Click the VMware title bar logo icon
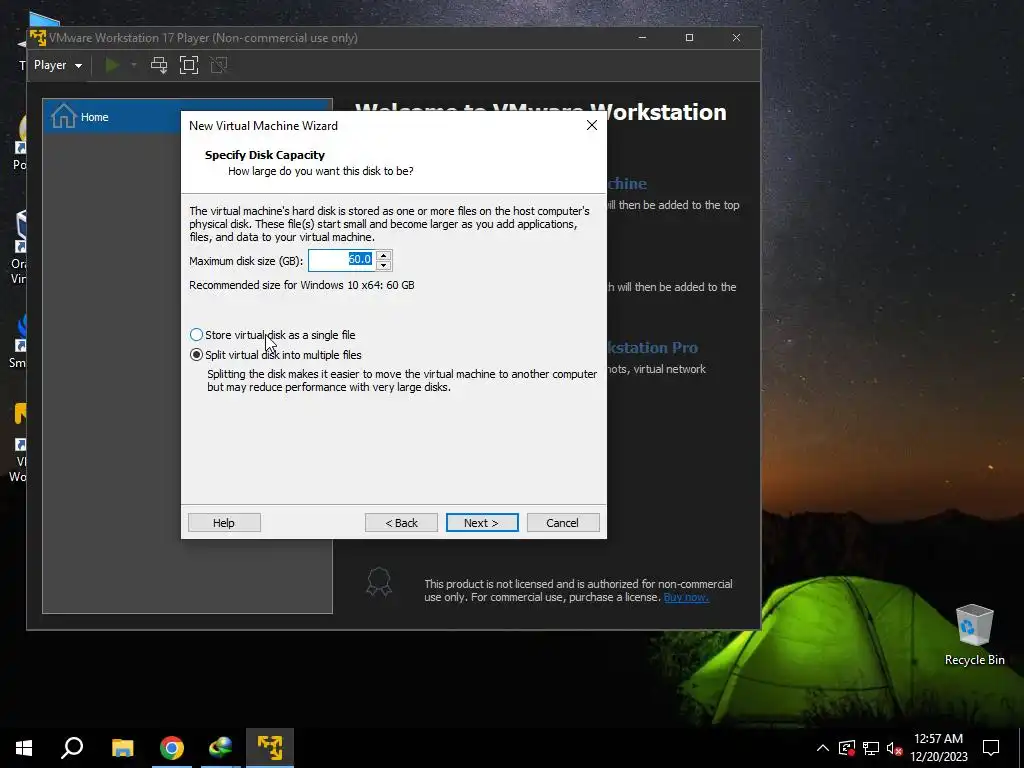Screen dimensions: 1024x768 tap(38, 38)
